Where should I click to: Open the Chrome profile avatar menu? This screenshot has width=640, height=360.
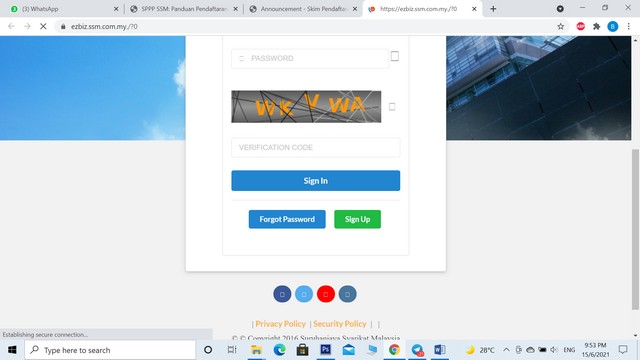click(x=613, y=27)
